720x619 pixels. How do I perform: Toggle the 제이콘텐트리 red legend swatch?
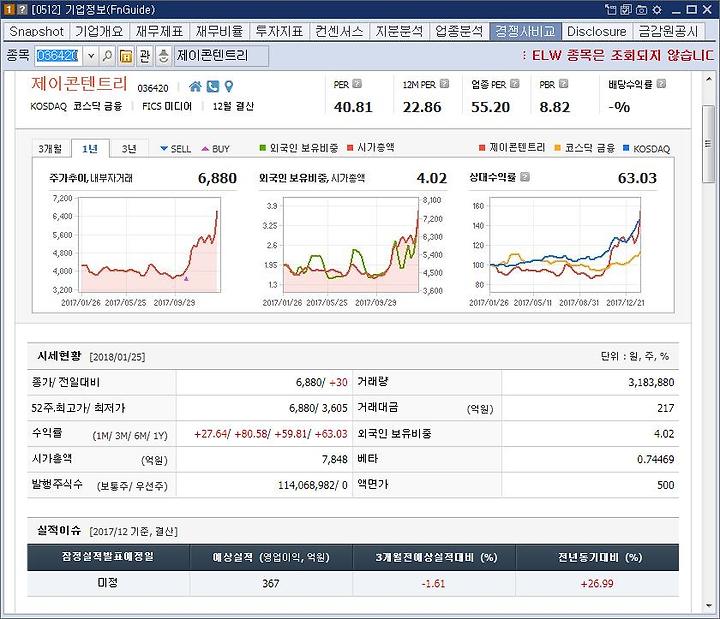tap(482, 147)
